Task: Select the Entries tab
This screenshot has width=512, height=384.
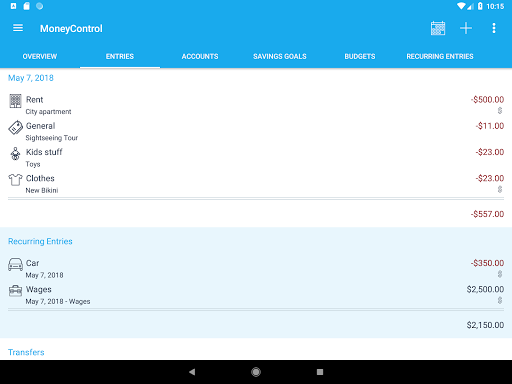Action: tap(120, 56)
